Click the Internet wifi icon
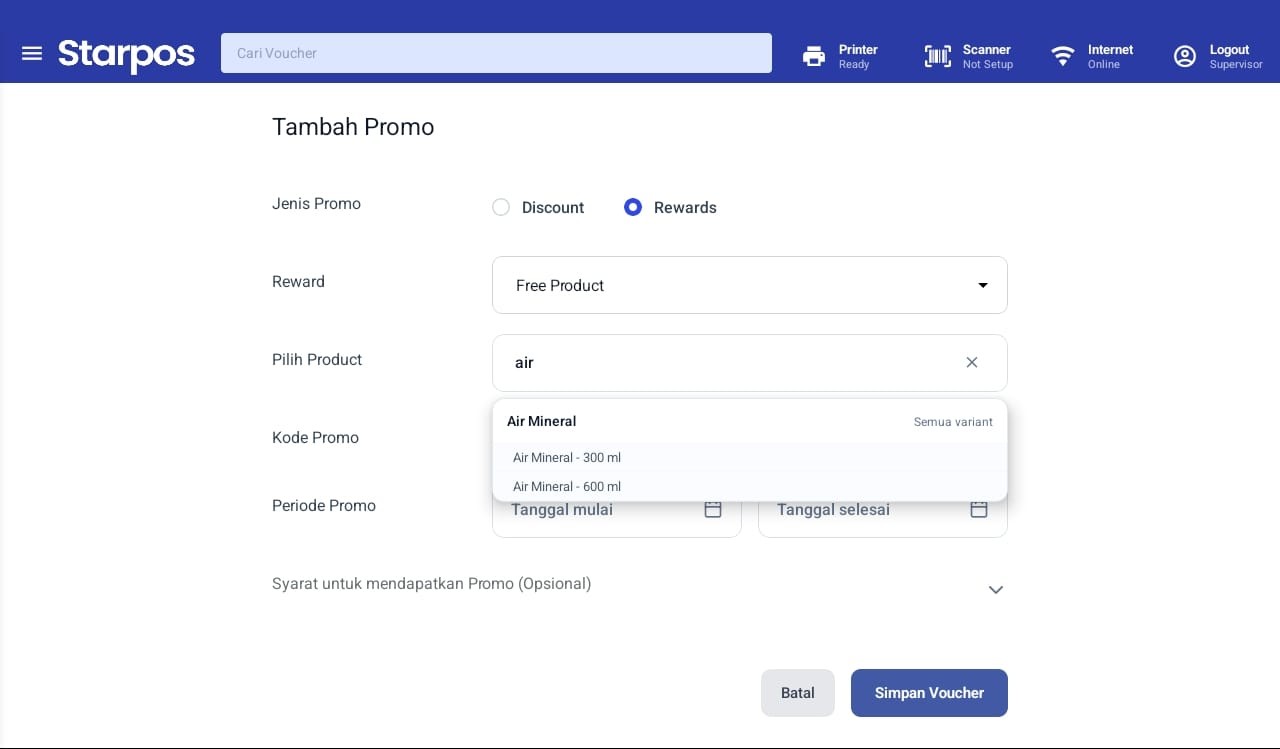Viewport: 1280px width, 749px height. (1063, 56)
